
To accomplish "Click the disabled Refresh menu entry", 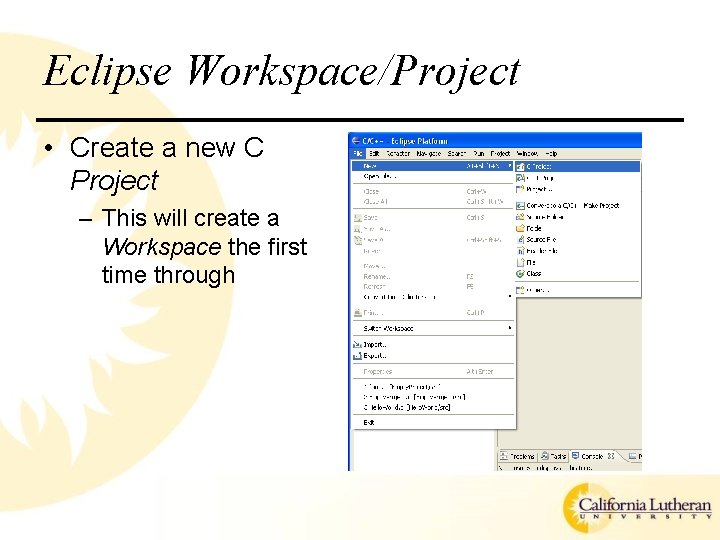I will 433,287.
